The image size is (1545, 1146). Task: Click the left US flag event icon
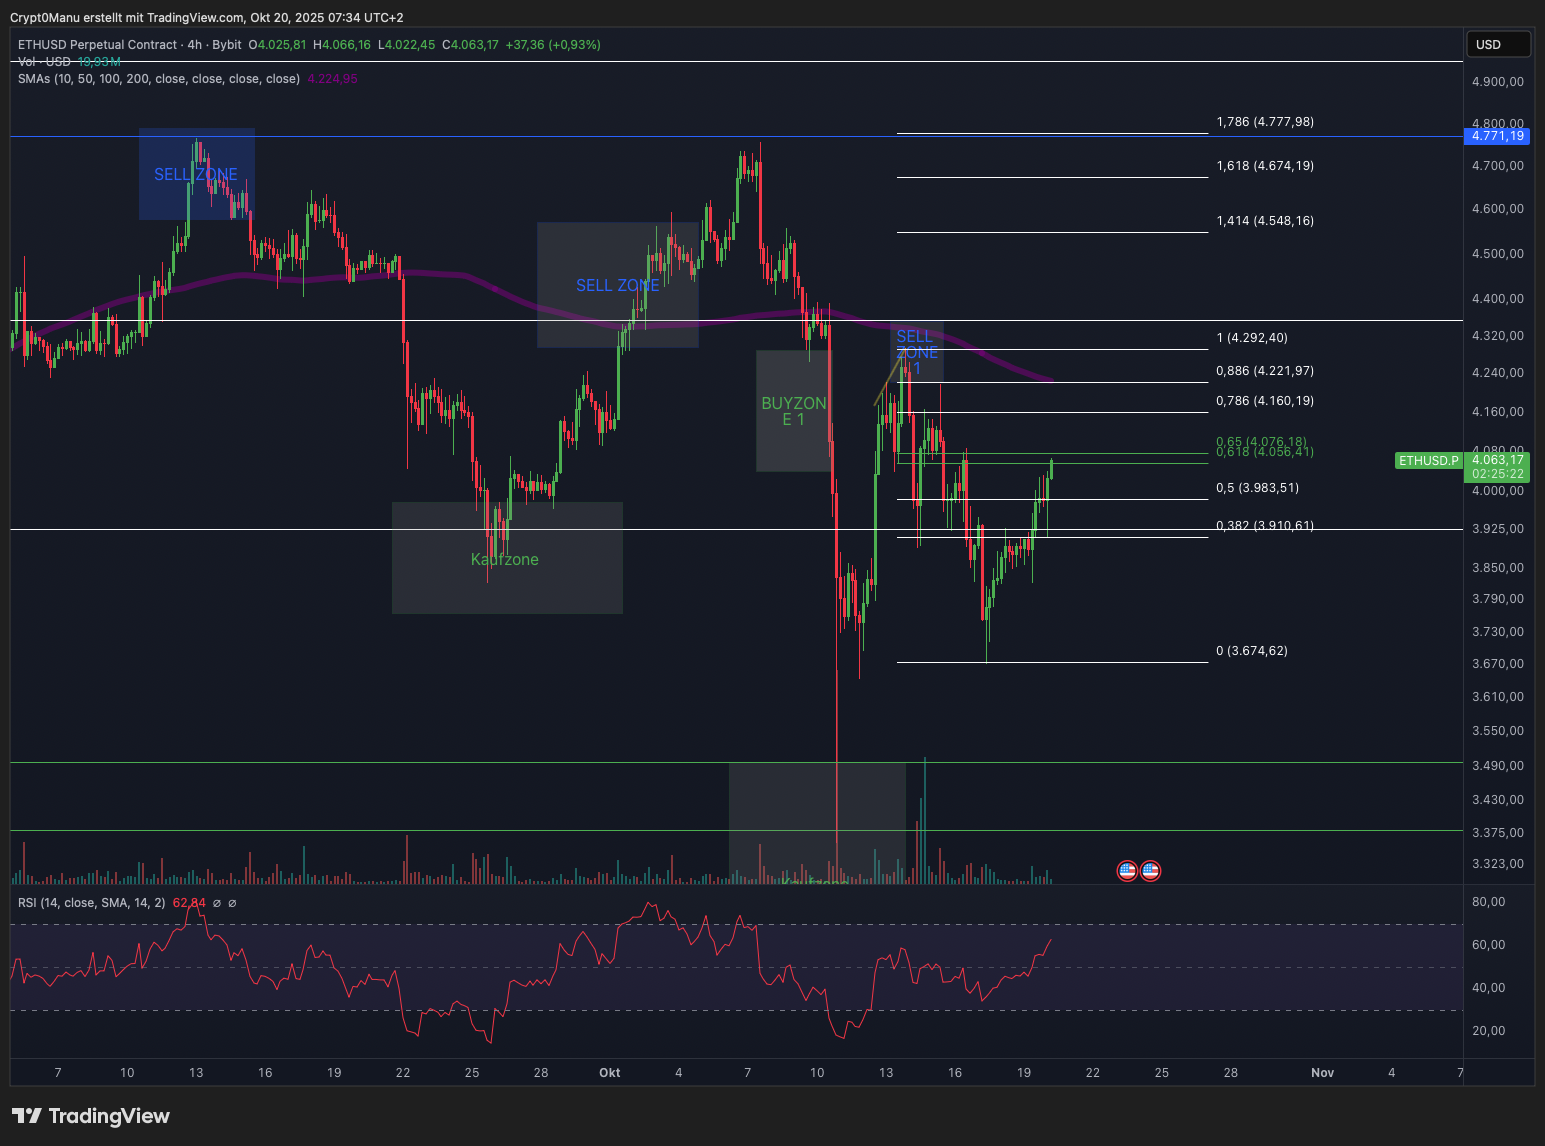[x=1127, y=871]
